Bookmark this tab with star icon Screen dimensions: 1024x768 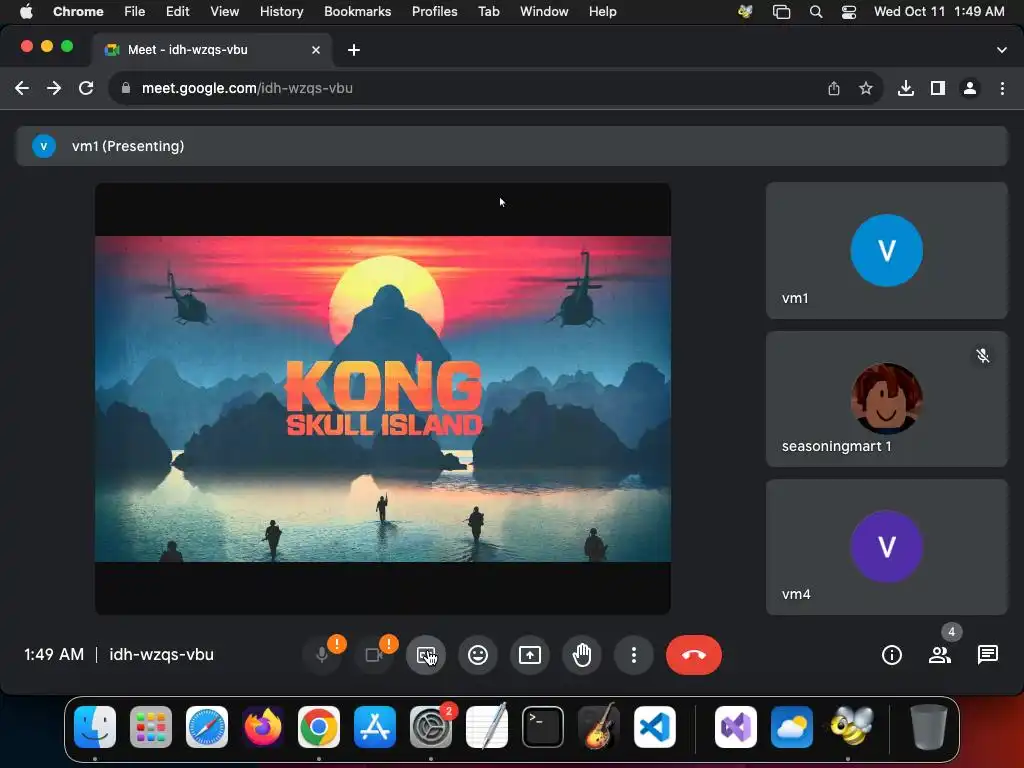(866, 88)
